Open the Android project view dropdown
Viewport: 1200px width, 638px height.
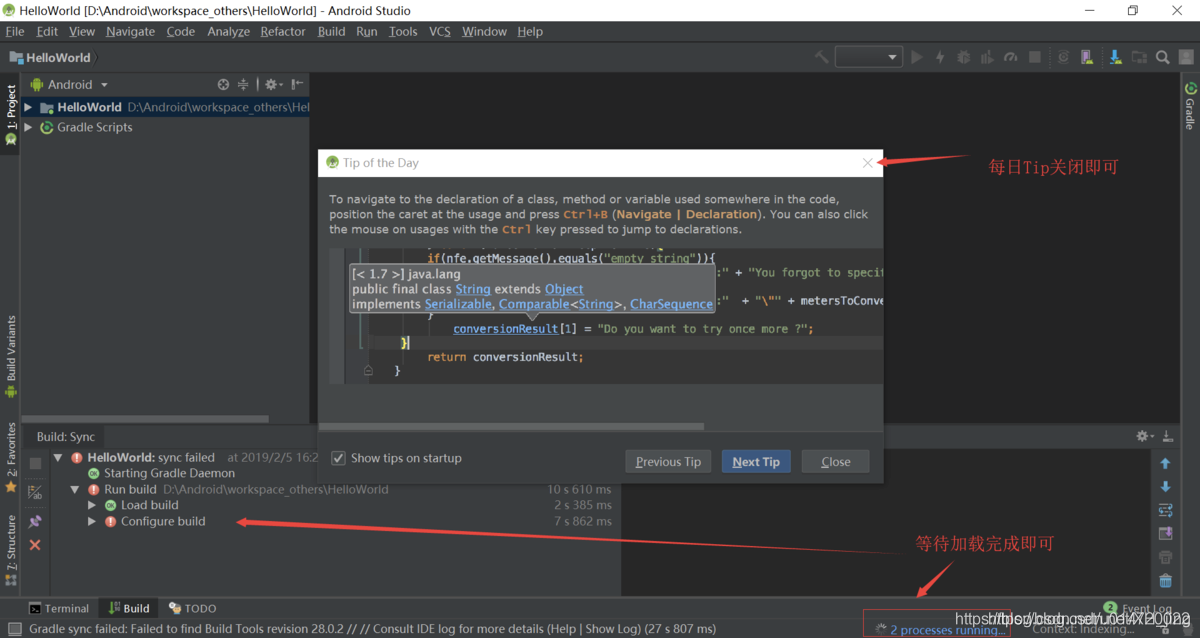69,85
